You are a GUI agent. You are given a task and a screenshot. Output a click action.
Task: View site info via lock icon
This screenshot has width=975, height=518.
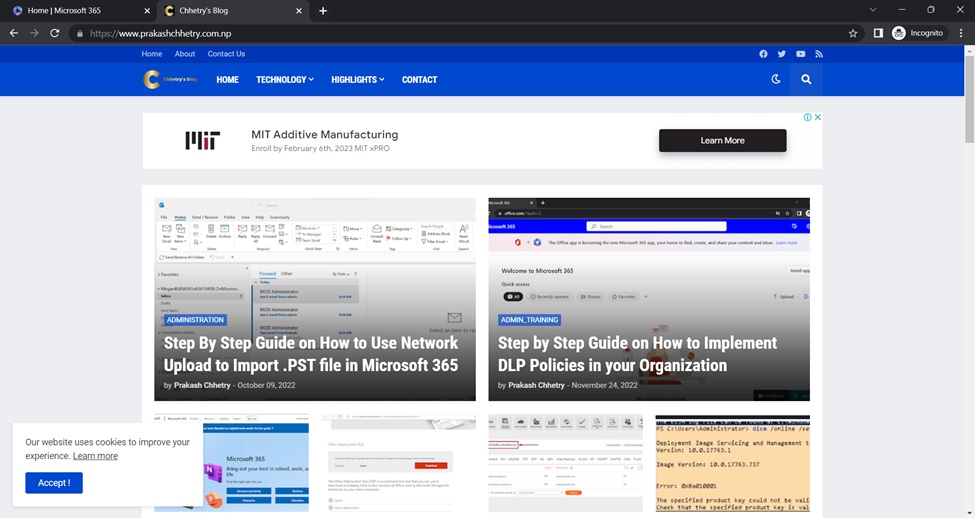point(80,34)
